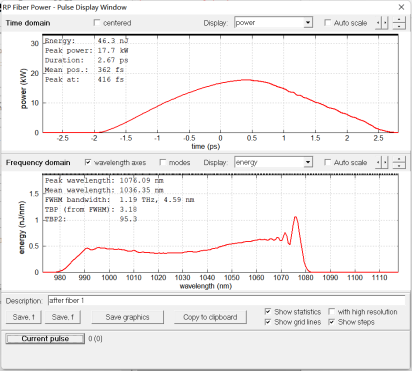Click 'Peak wavelength: 1076.09 nm' text

pyautogui.click(x=104, y=180)
